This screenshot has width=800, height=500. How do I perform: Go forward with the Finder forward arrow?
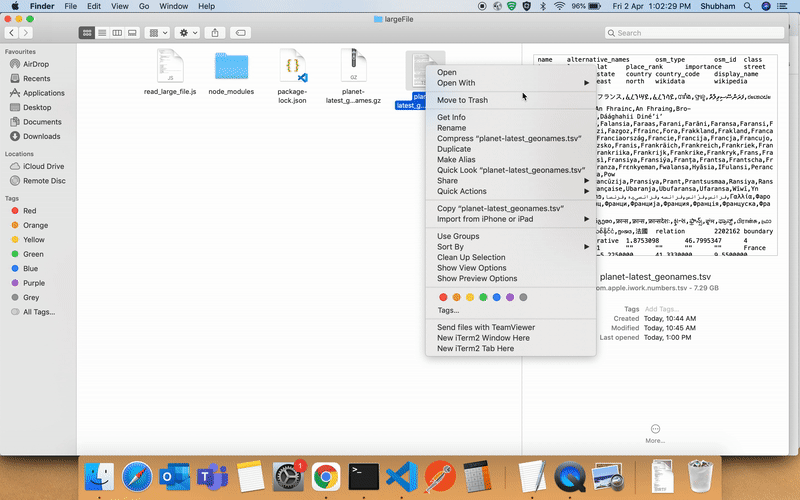26,33
